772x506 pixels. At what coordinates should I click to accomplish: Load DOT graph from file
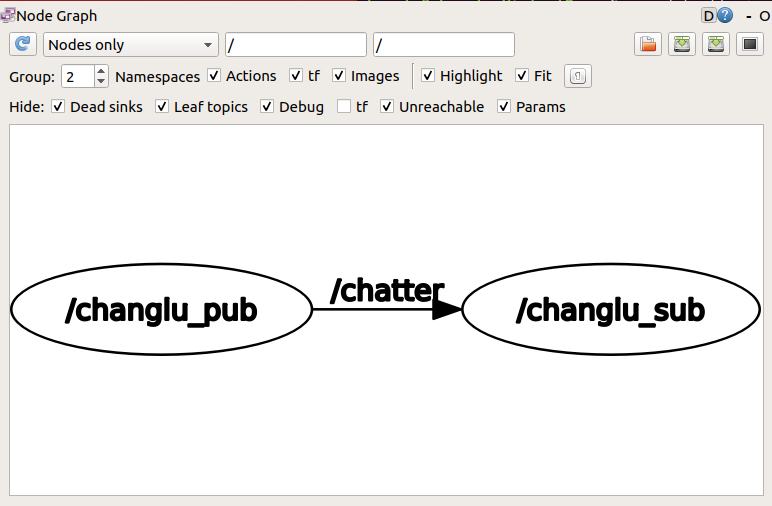[647, 45]
